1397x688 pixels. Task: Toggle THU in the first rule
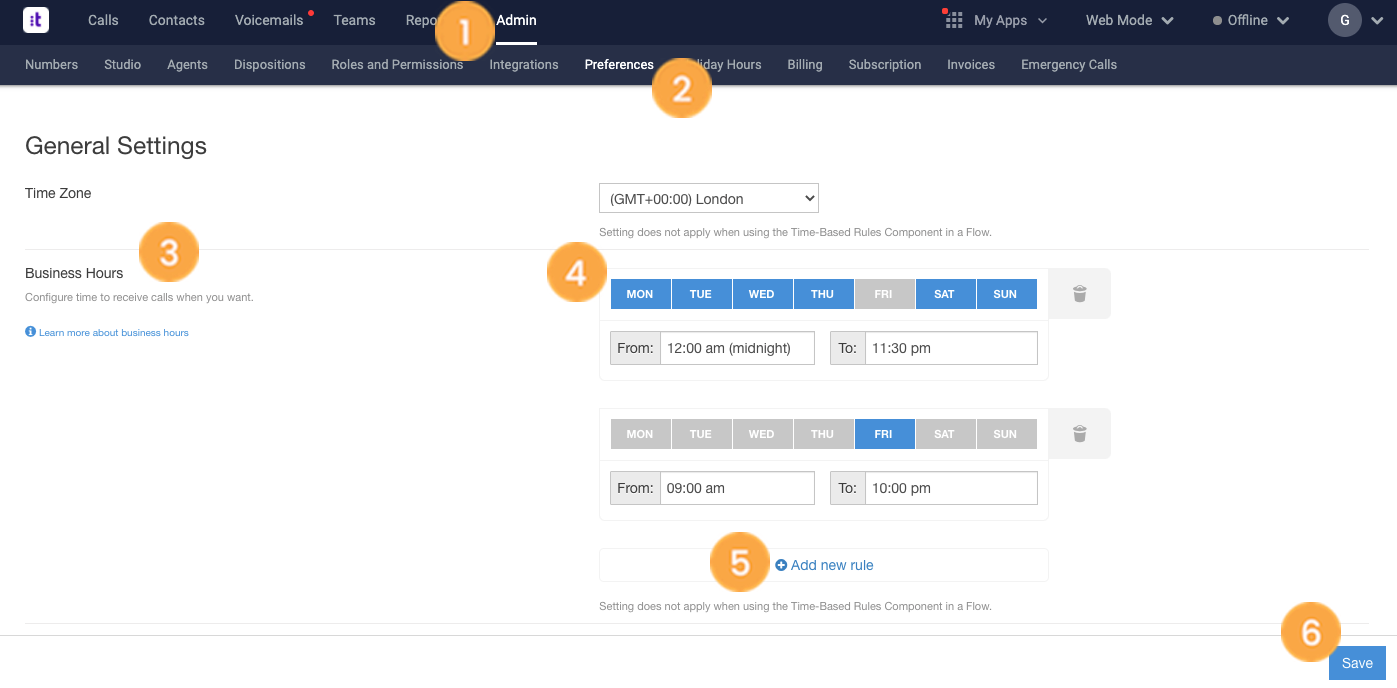click(823, 294)
